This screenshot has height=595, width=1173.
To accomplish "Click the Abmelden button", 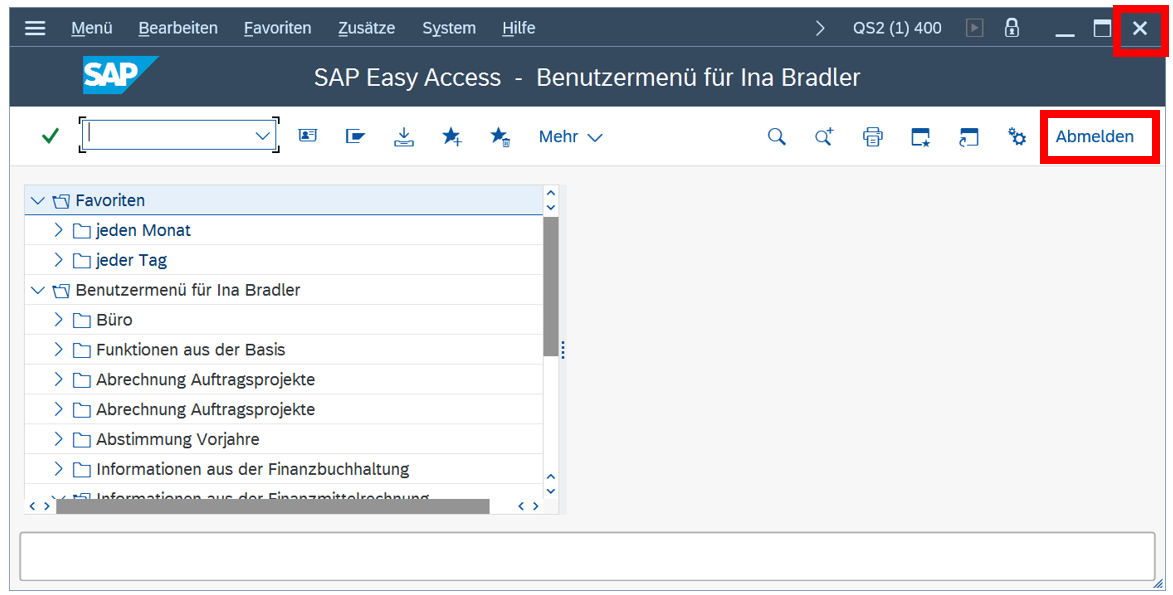I will tap(1094, 137).
